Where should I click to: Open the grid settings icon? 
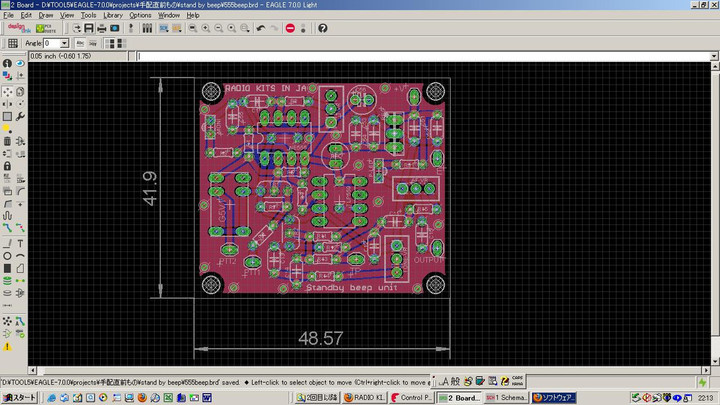coord(12,44)
